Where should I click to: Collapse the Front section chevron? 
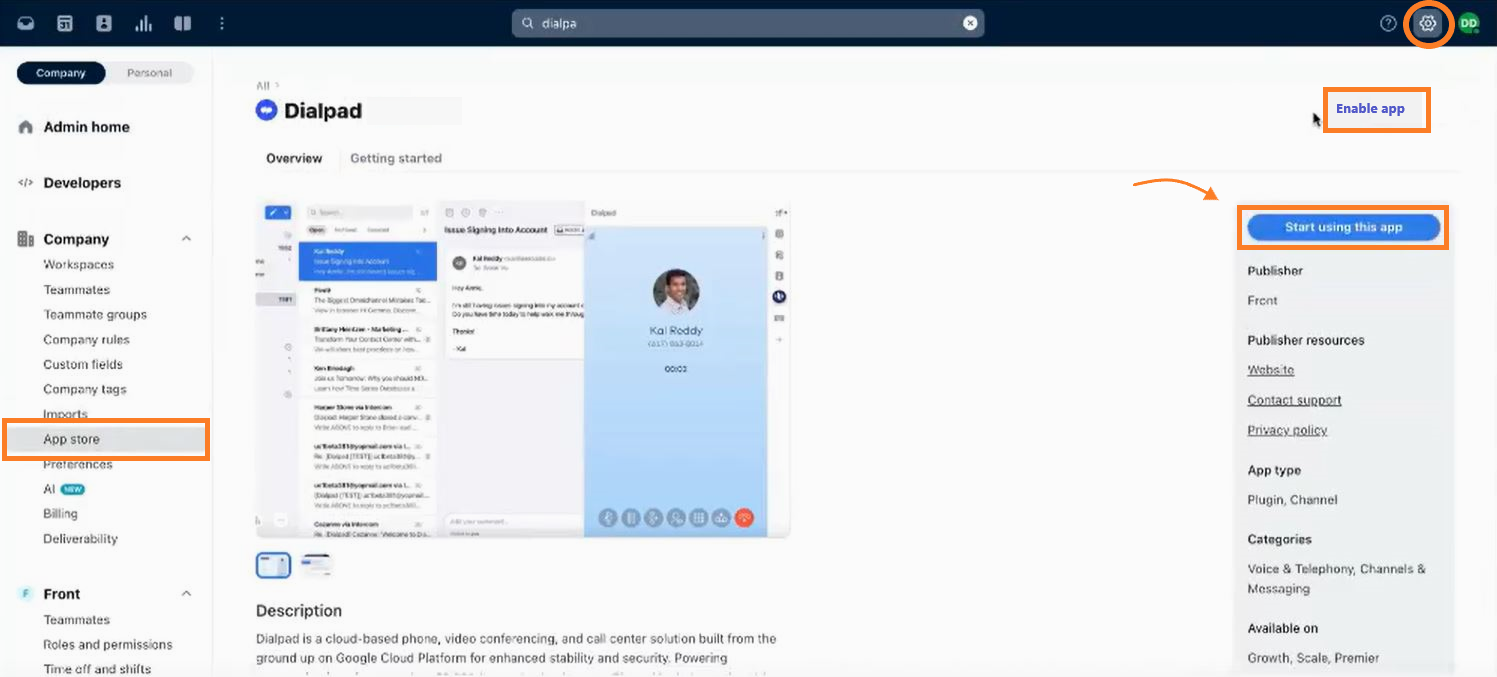pyautogui.click(x=186, y=594)
